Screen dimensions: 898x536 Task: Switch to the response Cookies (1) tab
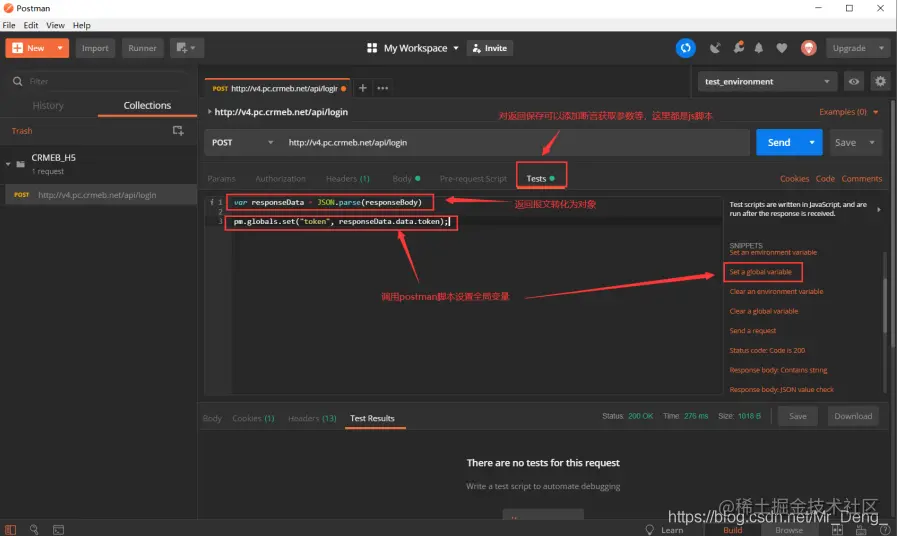pyautogui.click(x=253, y=419)
